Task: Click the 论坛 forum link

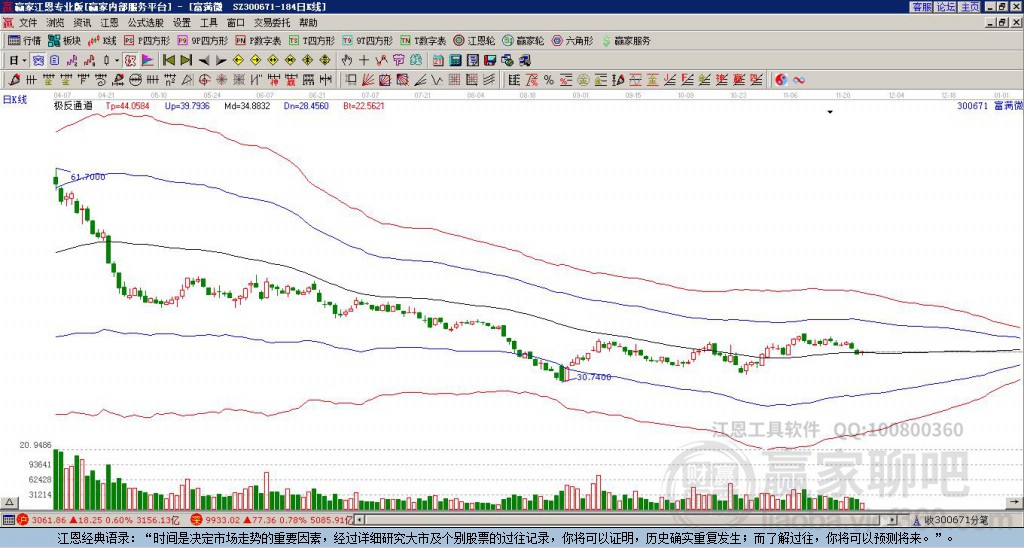Action: [x=945, y=7]
